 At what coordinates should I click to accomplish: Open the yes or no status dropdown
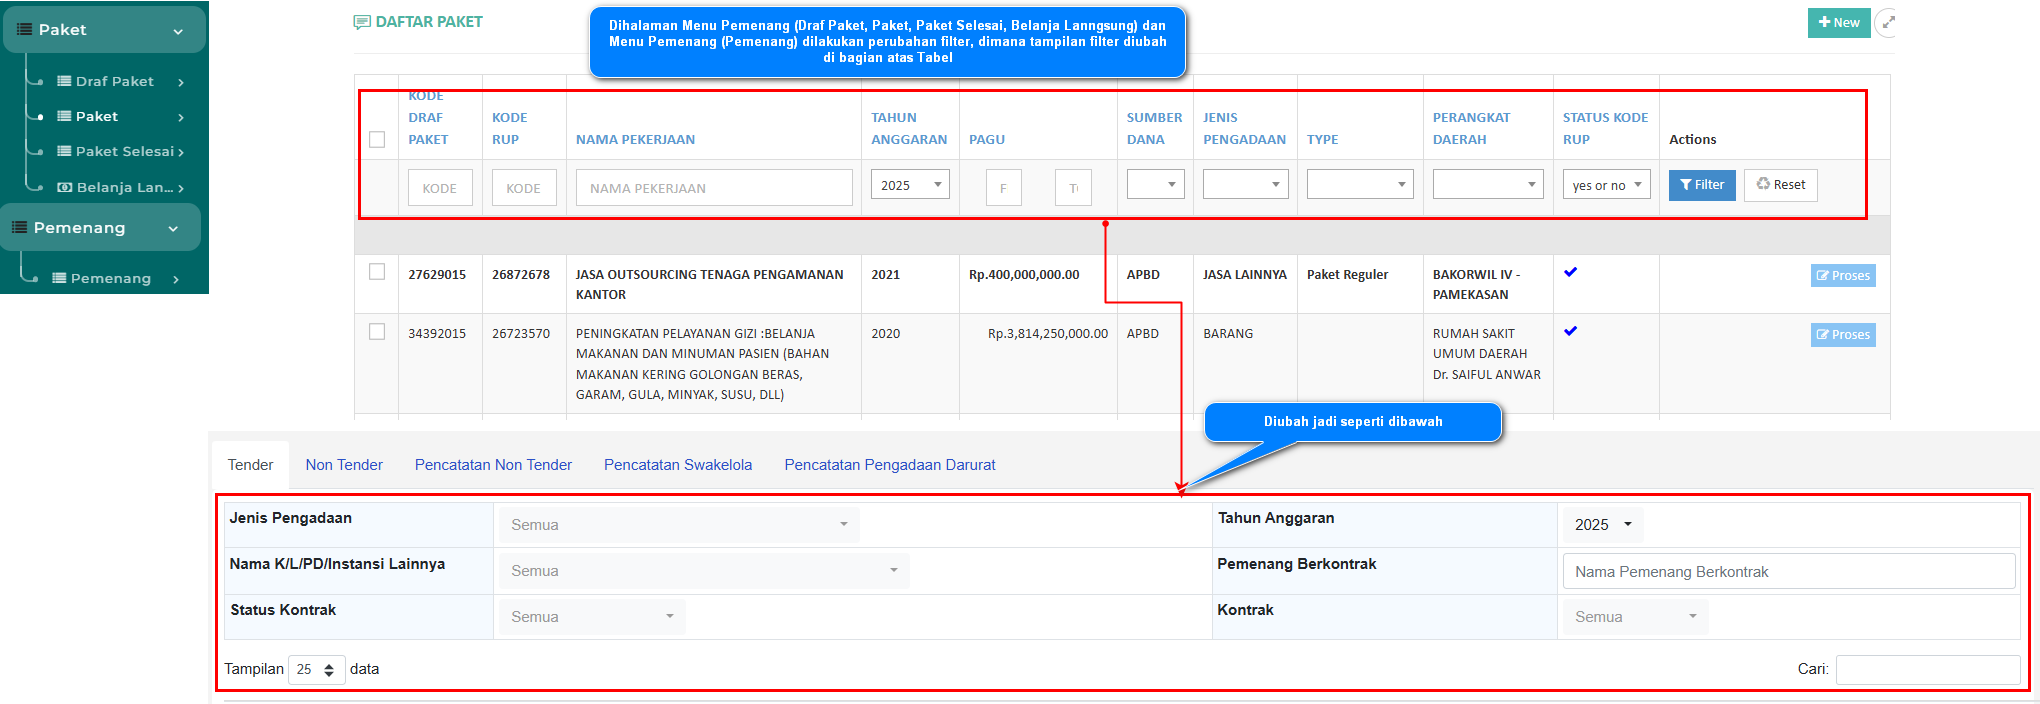pyautogui.click(x=1606, y=185)
